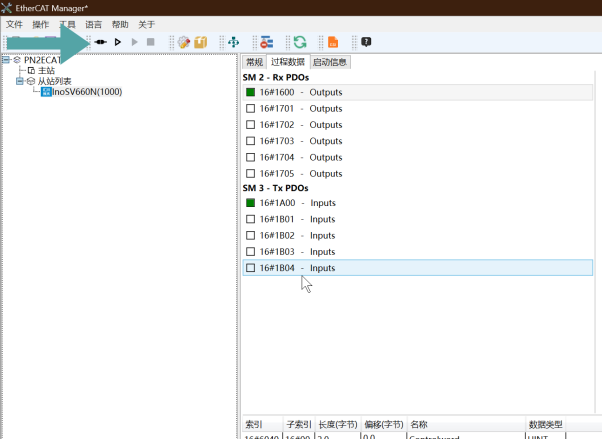Open the 关于 menu
602x439 pixels.
pyautogui.click(x=147, y=25)
